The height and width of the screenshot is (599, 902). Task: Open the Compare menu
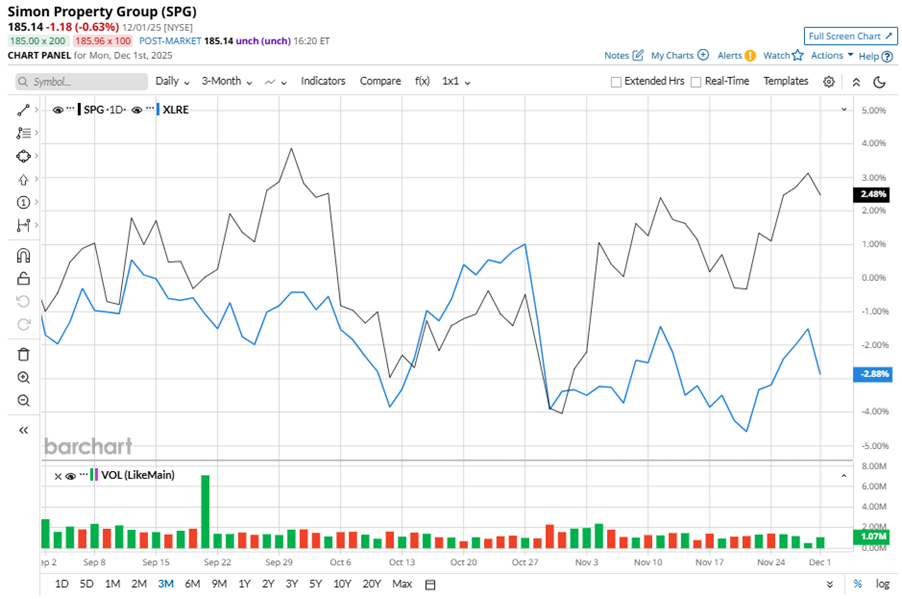380,81
